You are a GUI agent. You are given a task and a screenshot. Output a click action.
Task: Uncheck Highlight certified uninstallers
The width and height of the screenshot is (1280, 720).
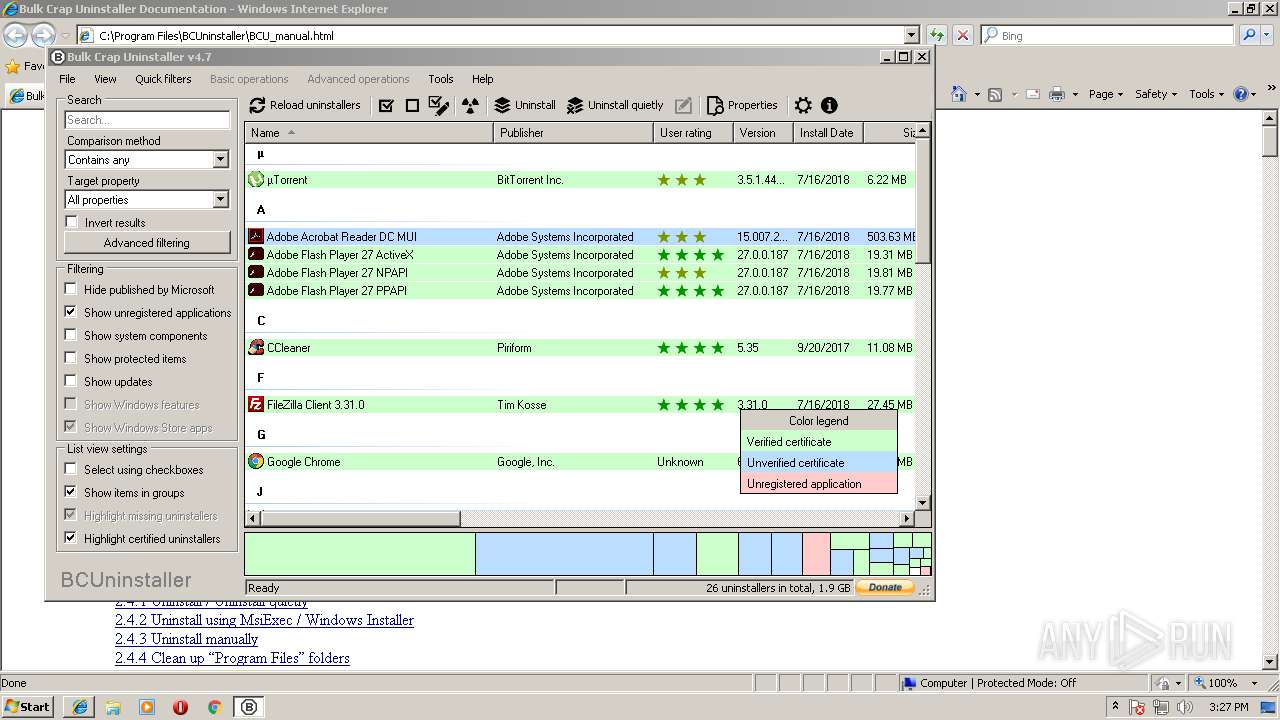71,538
